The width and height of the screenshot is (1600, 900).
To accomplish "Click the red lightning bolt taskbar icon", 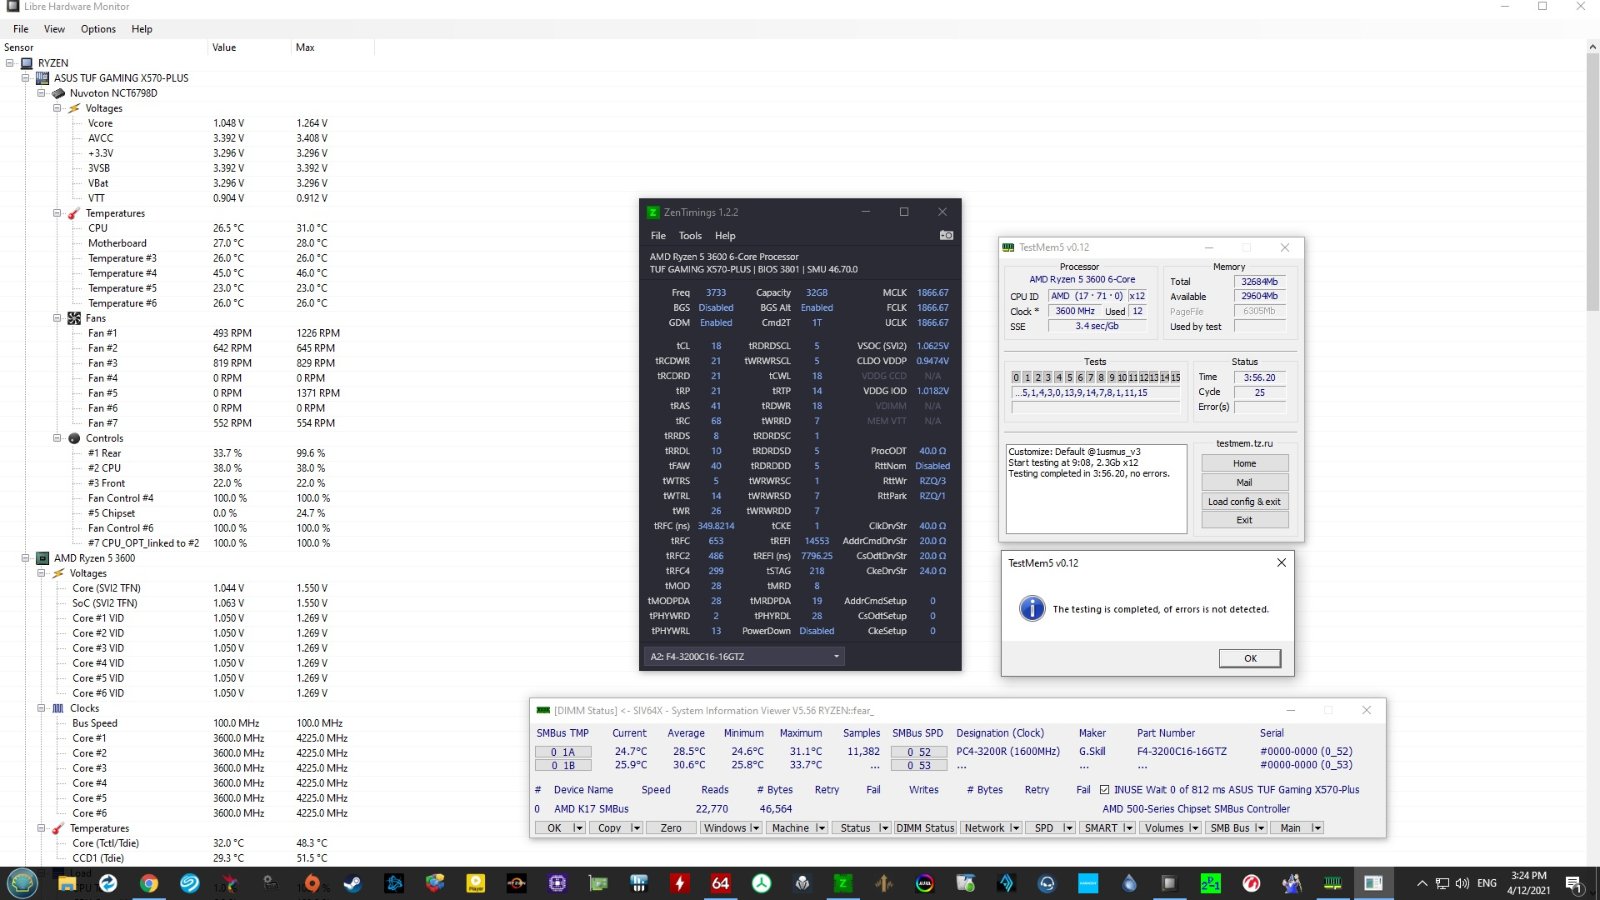I will coord(680,883).
